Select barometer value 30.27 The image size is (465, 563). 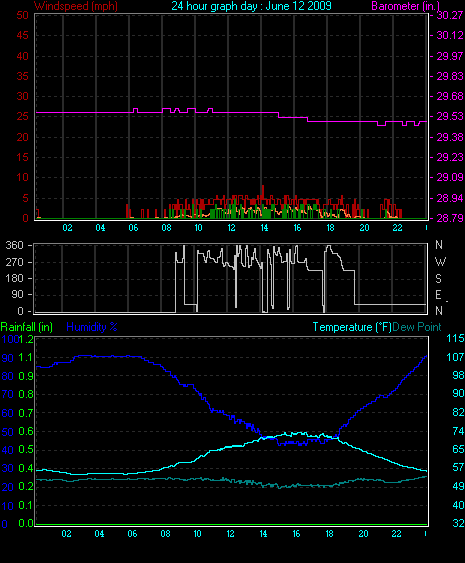[x=450, y=15]
